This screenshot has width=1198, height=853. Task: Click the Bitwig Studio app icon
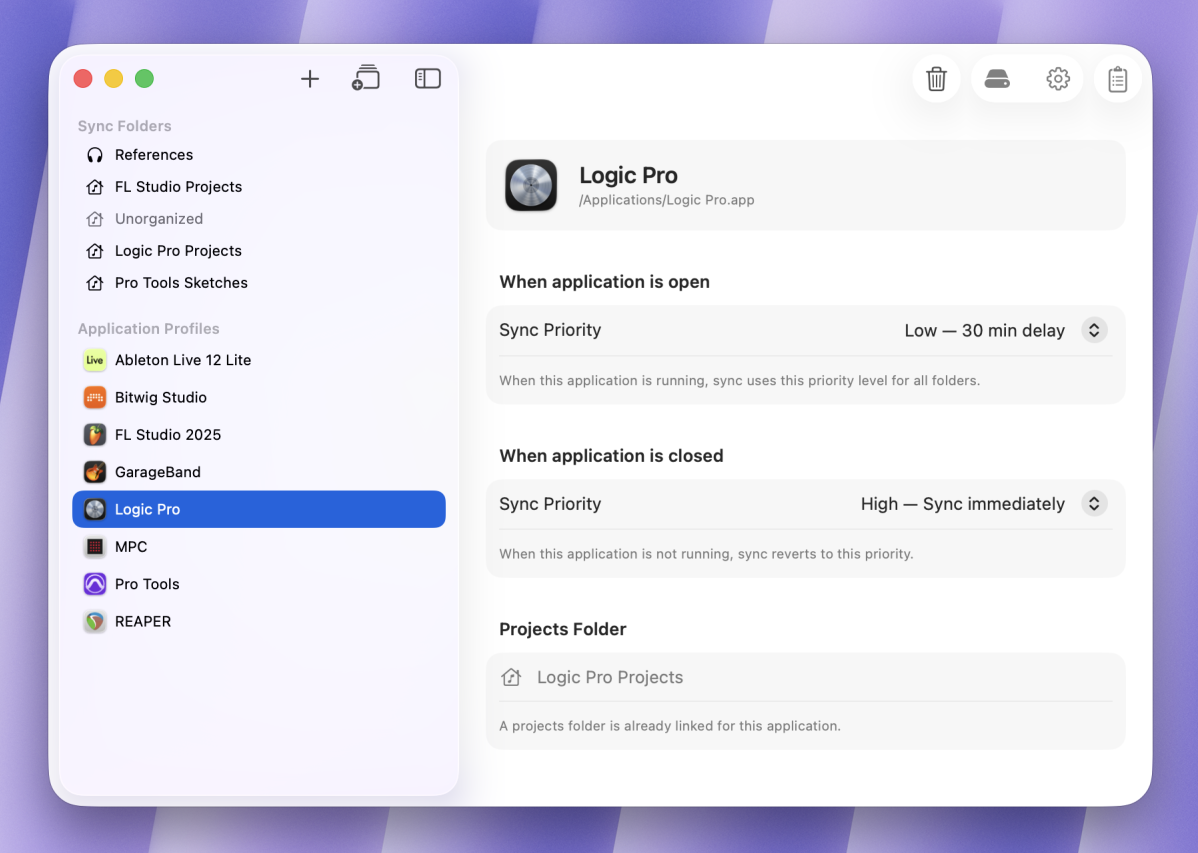(x=95, y=397)
